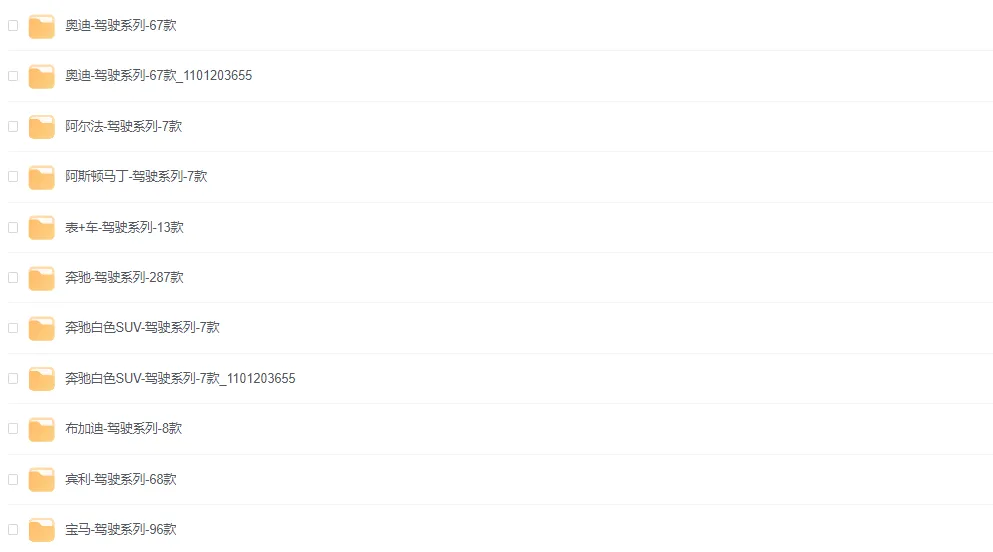Viewport: 993px width, 552px height.
Task: Click folder icon beside 阿尔法-驾驶系列-7款
Action: coord(41,127)
